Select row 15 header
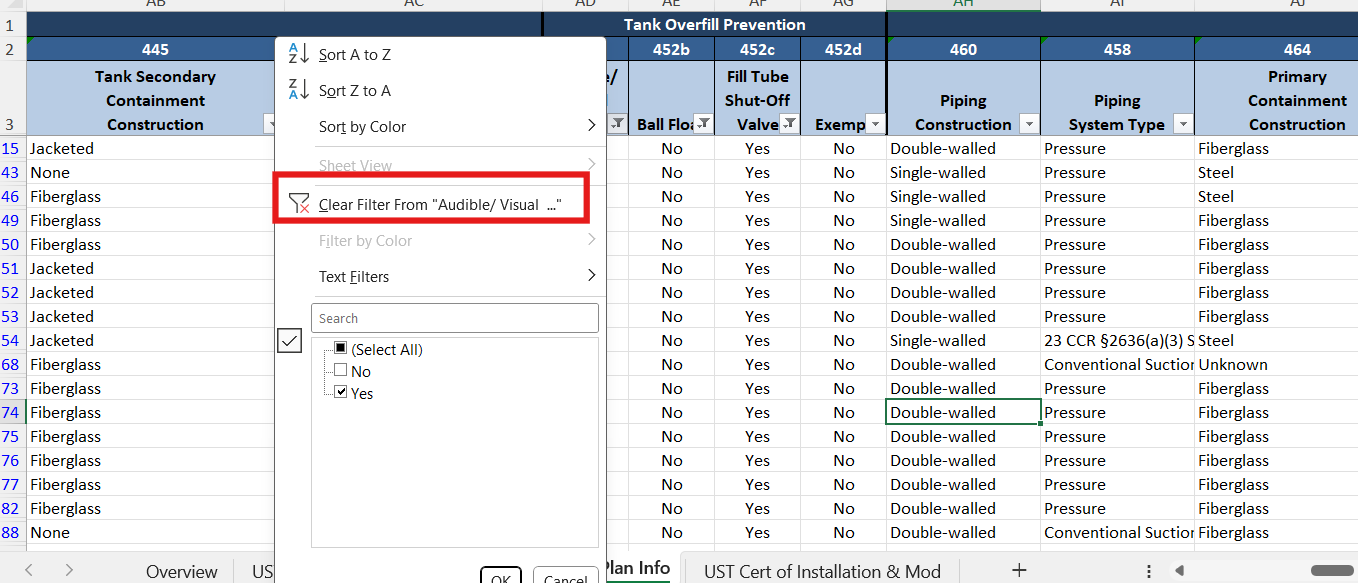1358x583 pixels. (12, 148)
